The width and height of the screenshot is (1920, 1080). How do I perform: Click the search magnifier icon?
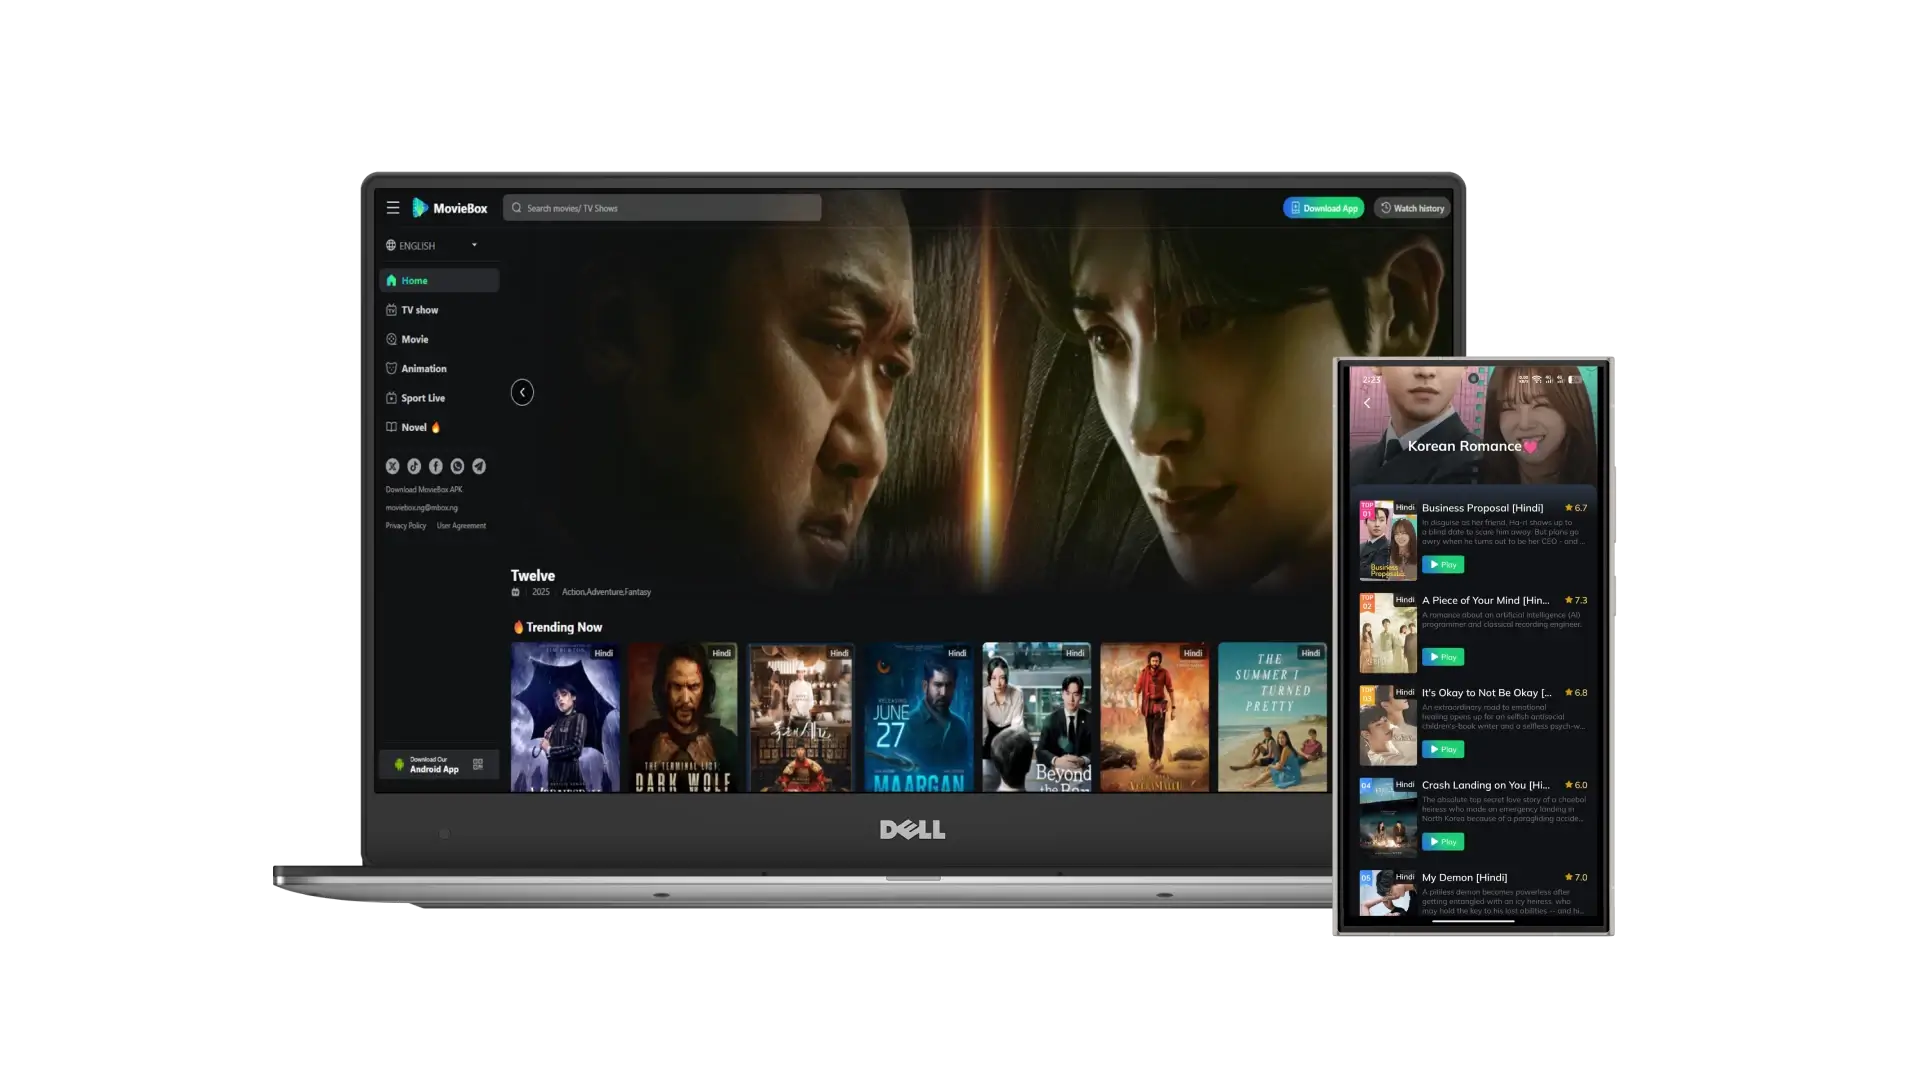pyautogui.click(x=517, y=208)
